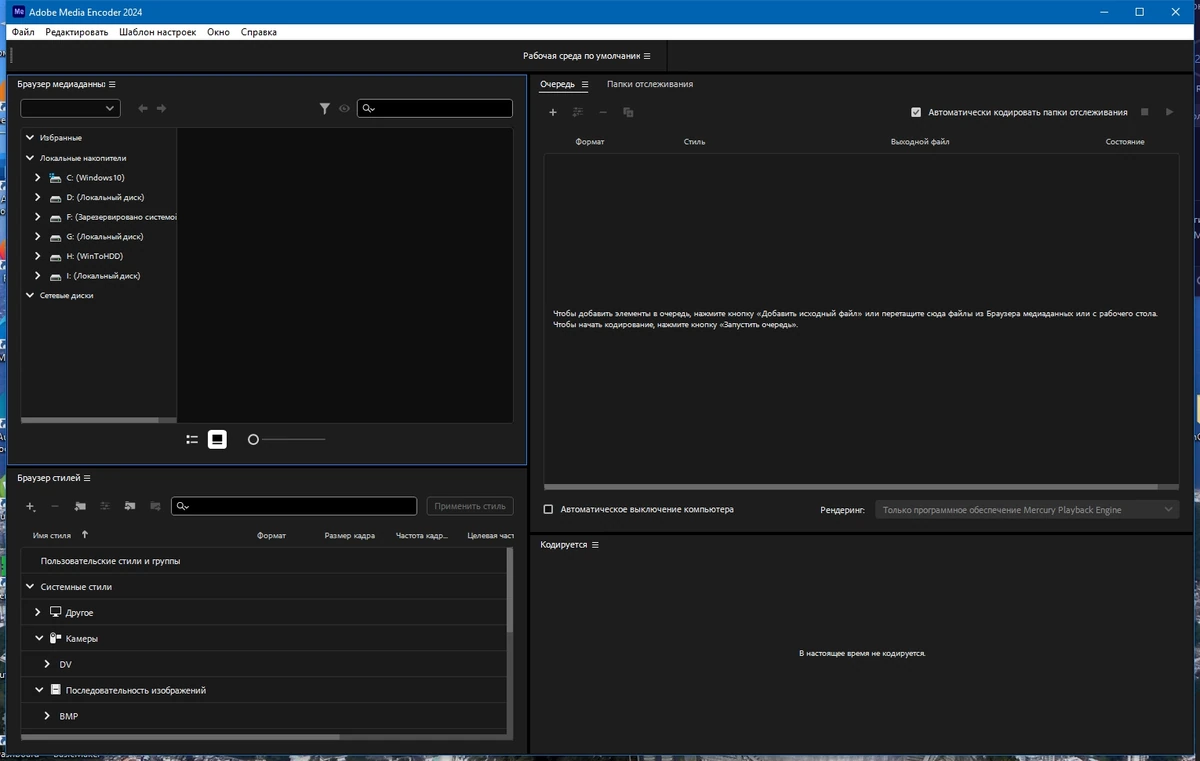Viewport: 1200px width, 761px height.
Task: Collapse the Камеры style group
Action: coord(38,638)
